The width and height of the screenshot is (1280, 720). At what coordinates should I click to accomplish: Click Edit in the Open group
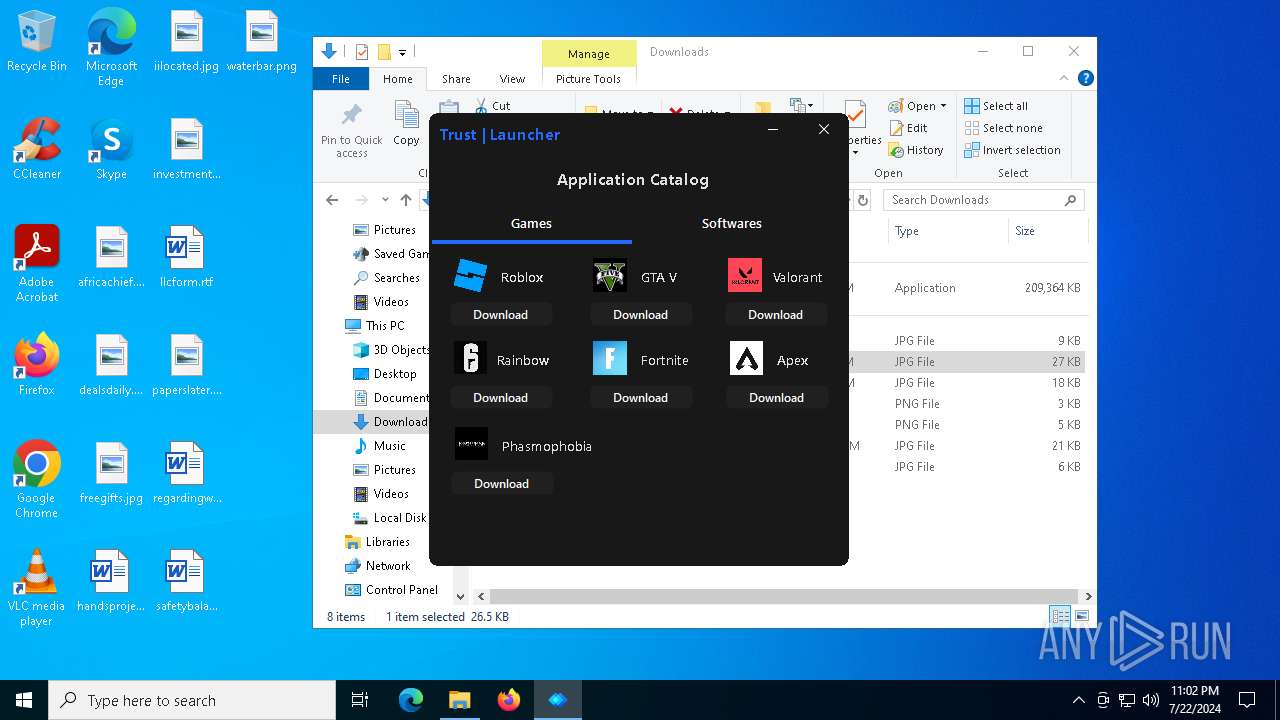tap(908, 128)
